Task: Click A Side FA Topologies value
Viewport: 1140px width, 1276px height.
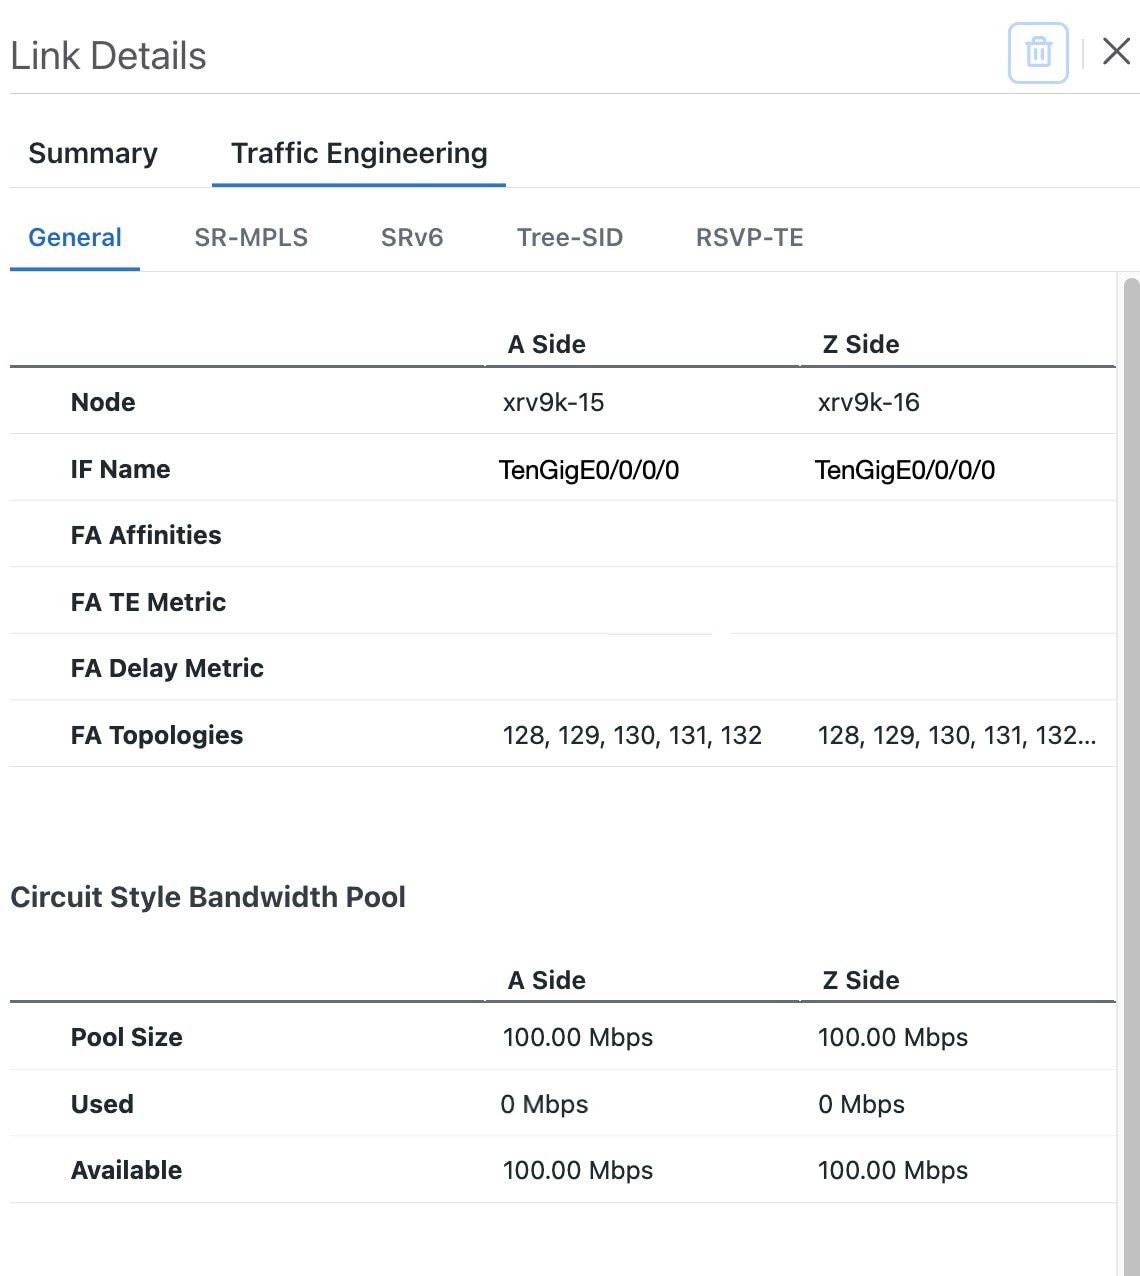Action: (632, 735)
